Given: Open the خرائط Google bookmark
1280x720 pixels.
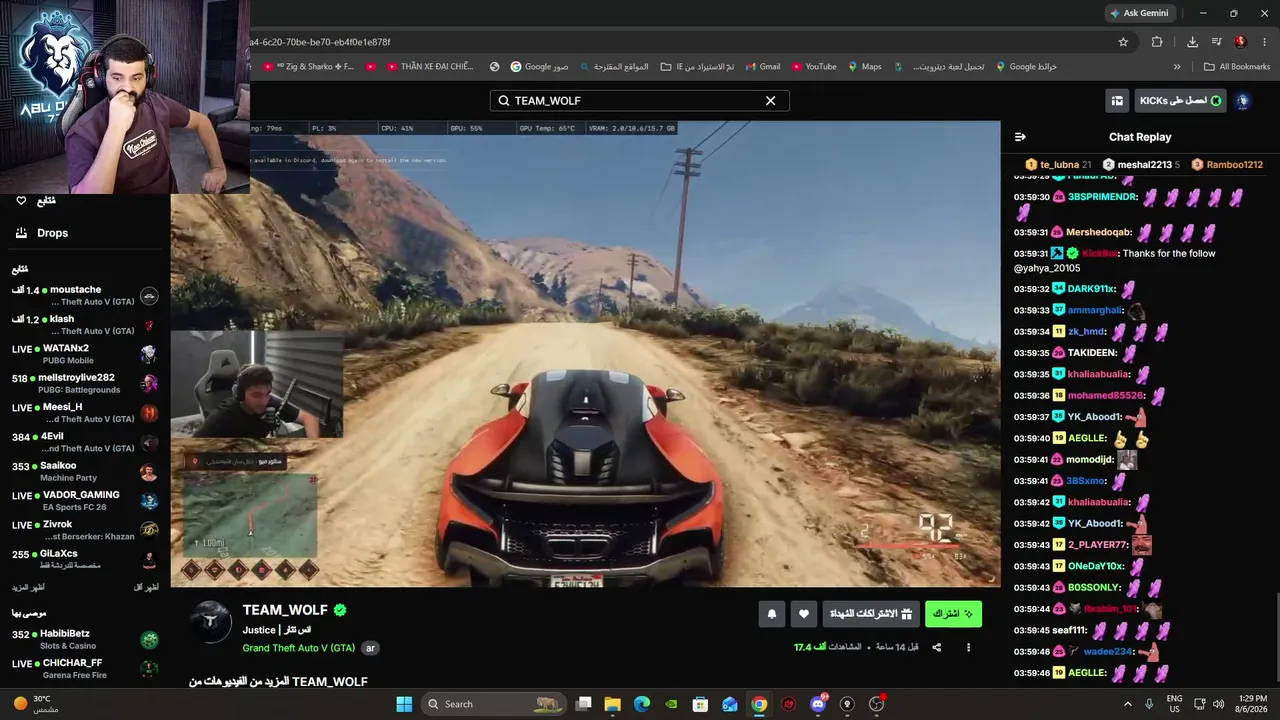Looking at the screenshot, I should click(1025, 67).
